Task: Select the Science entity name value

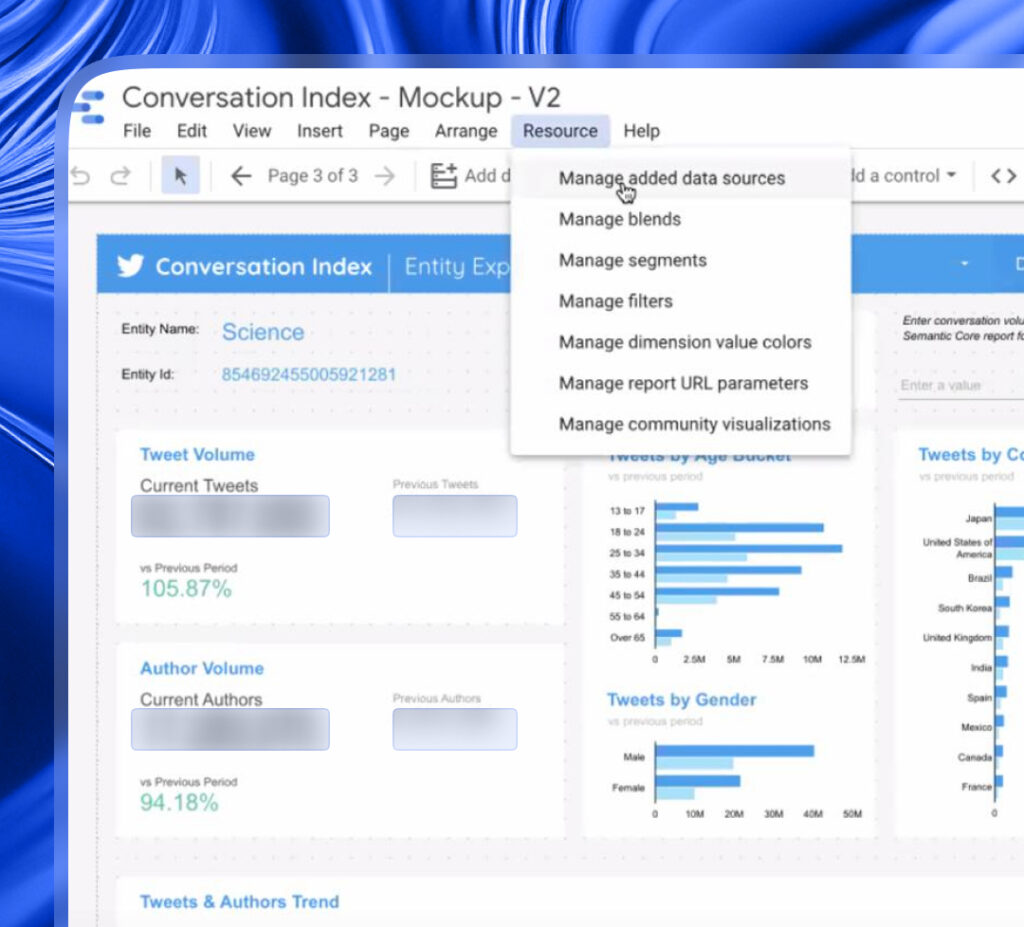Action: (x=263, y=332)
